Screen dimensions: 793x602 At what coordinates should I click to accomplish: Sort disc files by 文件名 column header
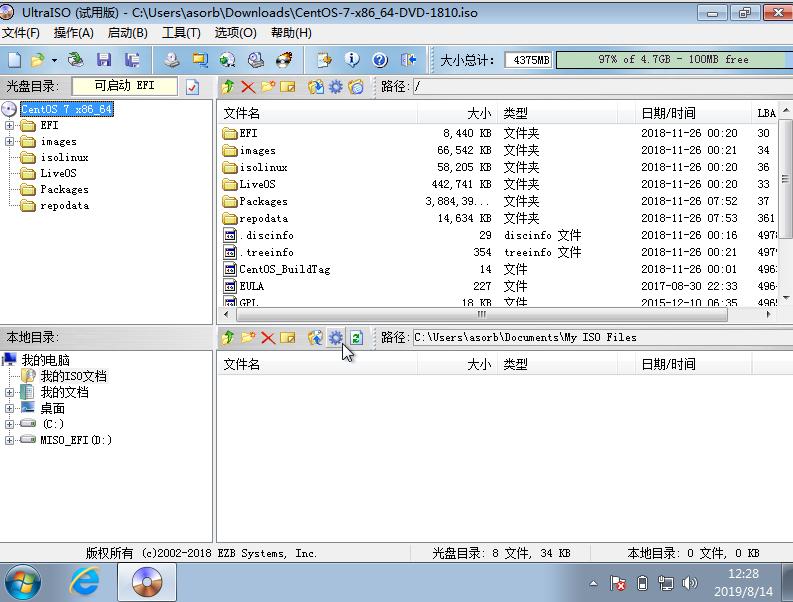pyautogui.click(x=318, y=113)
